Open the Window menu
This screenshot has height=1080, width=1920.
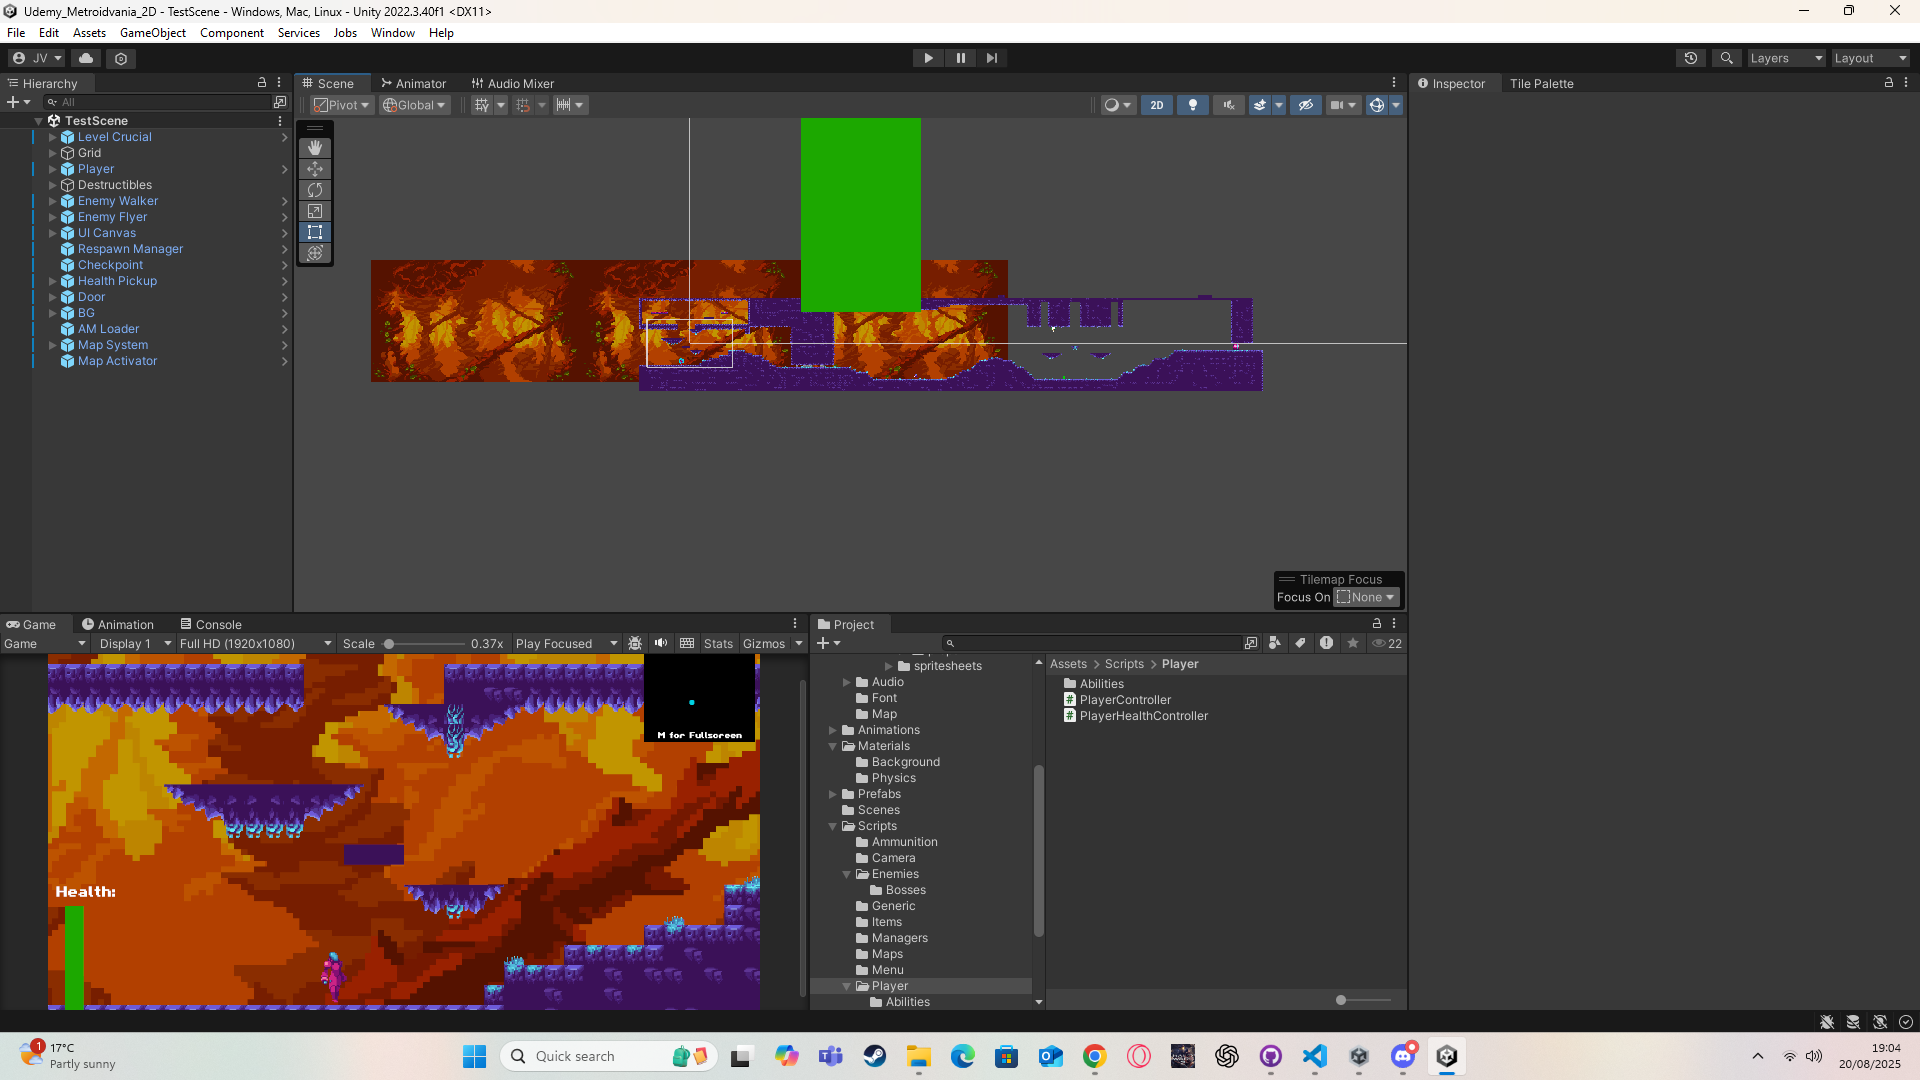tap(393, 33)
